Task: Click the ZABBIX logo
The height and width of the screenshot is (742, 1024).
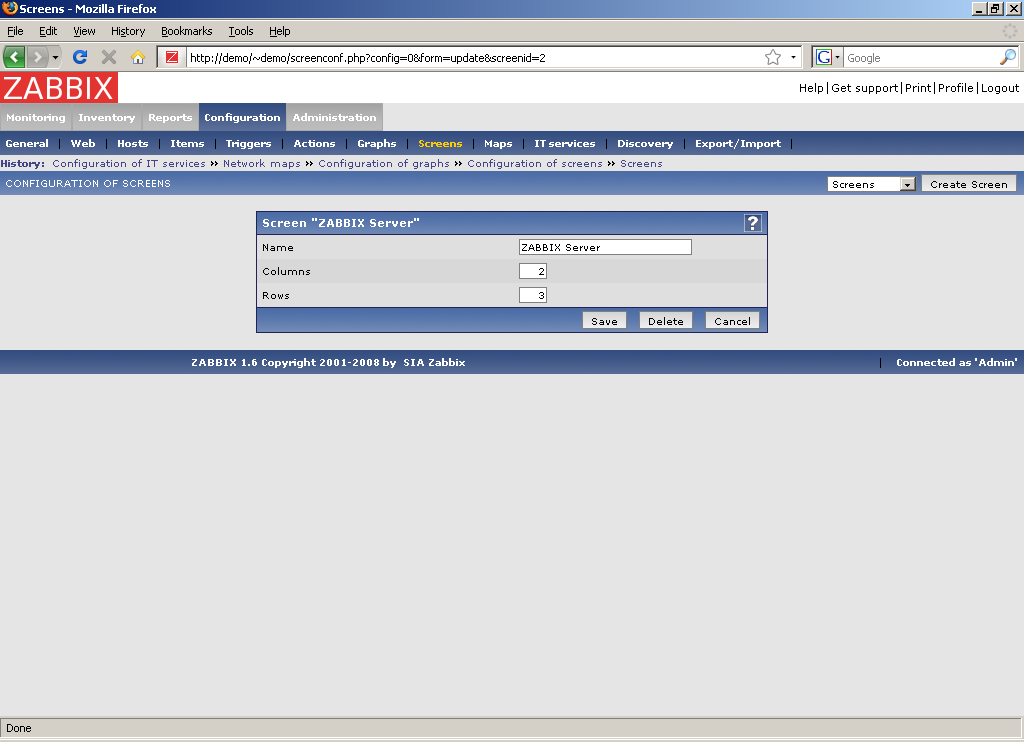Action: [x=59, y=88]
